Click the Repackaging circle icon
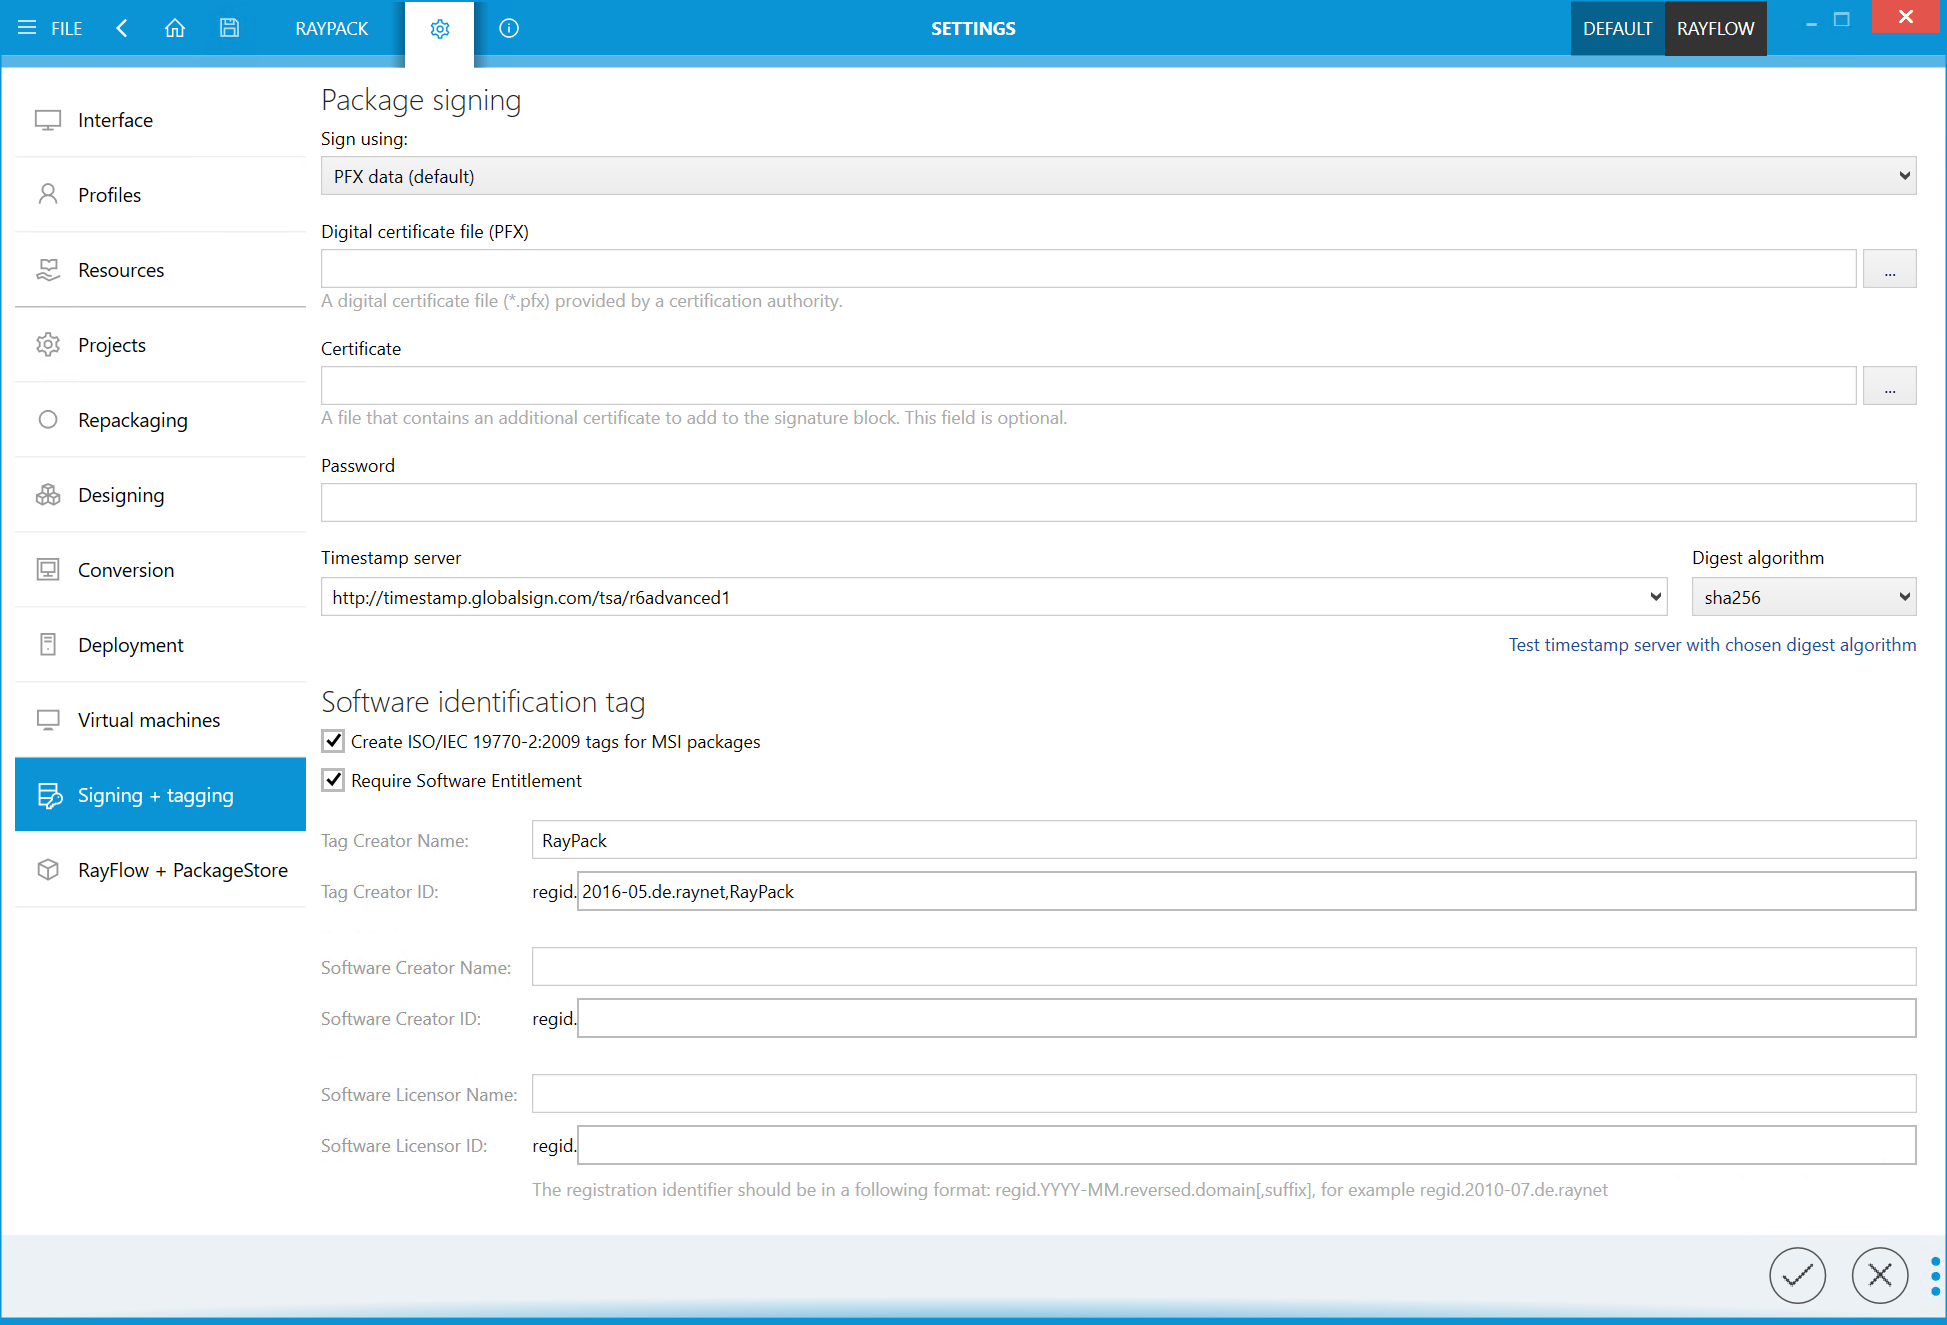The height and width of the screenshot is (1325, 1947). tap(48, 420)
